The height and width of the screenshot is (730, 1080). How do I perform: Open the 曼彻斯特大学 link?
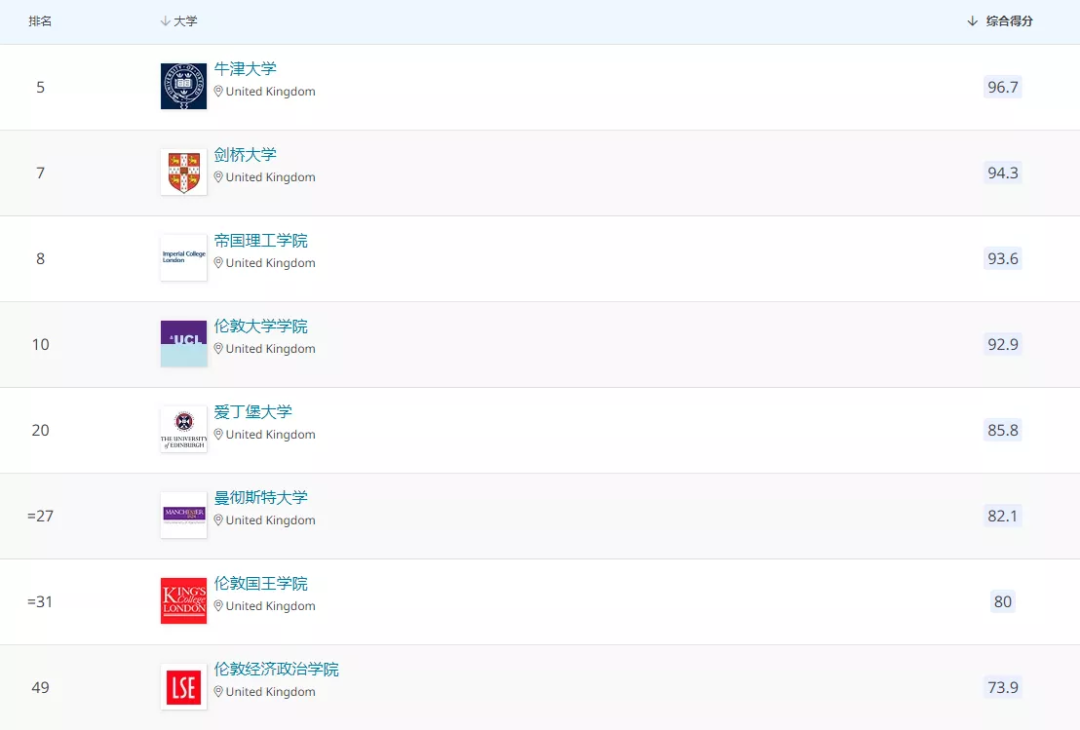point(261,498)
